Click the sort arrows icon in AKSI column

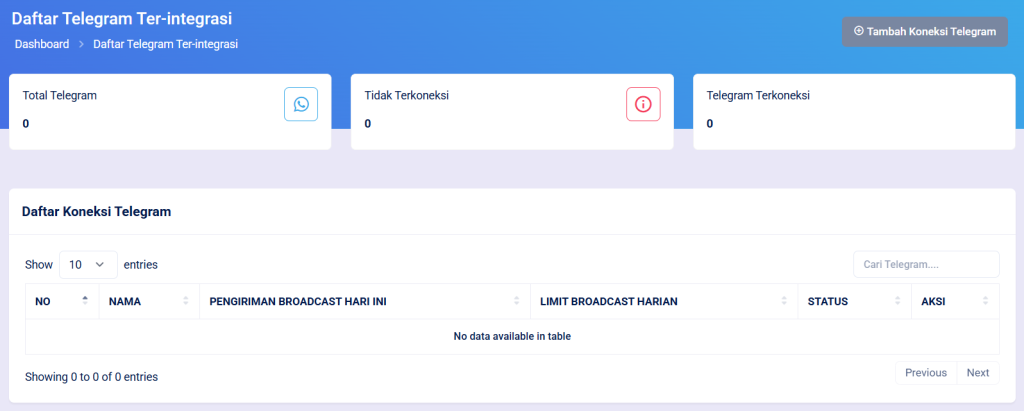pos(986,301)
